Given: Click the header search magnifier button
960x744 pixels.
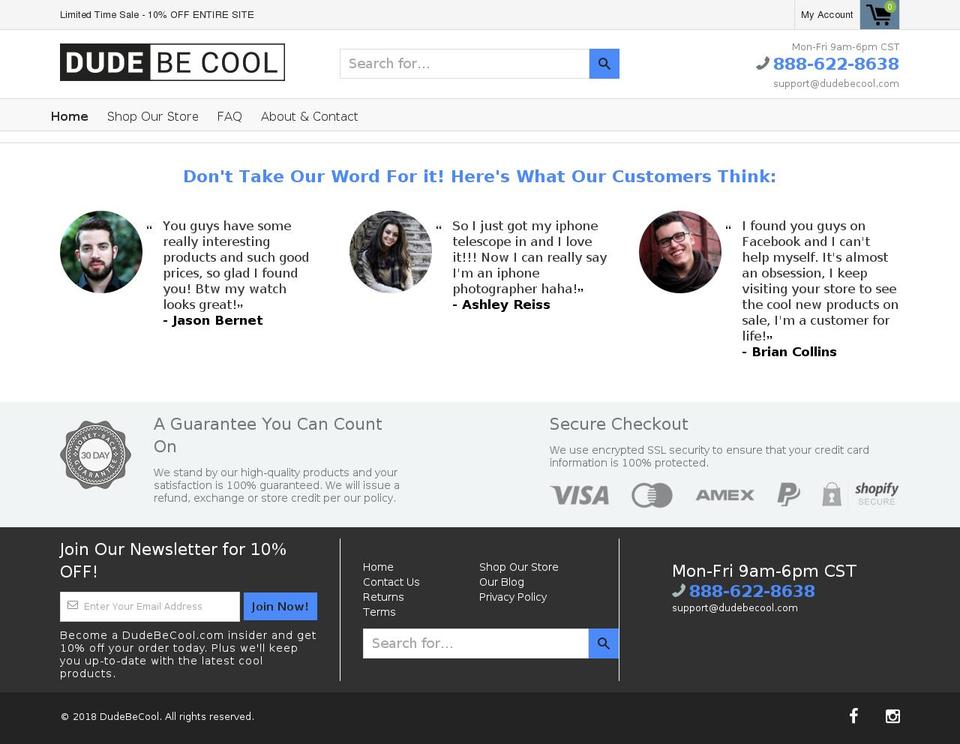Looking at the screenshot, I should point(604,64).
